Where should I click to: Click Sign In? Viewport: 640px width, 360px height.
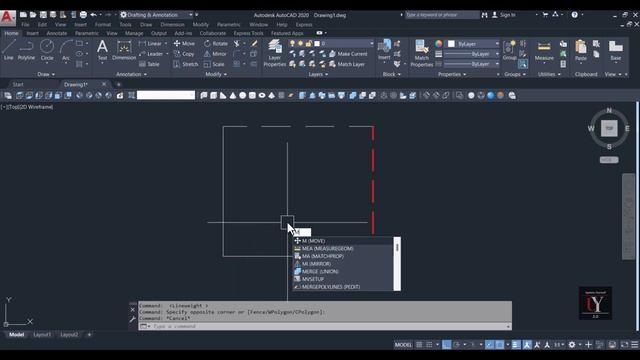(504, 15)
